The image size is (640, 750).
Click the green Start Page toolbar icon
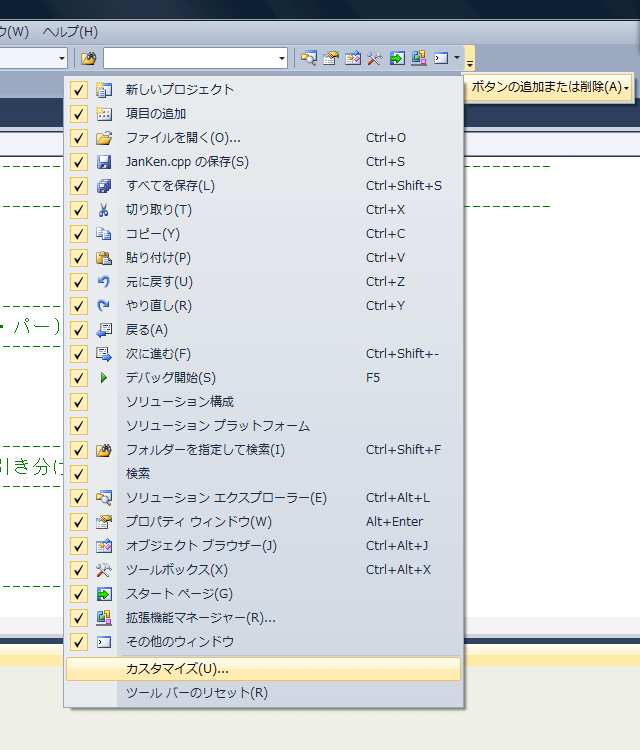[x=397, y=58]
